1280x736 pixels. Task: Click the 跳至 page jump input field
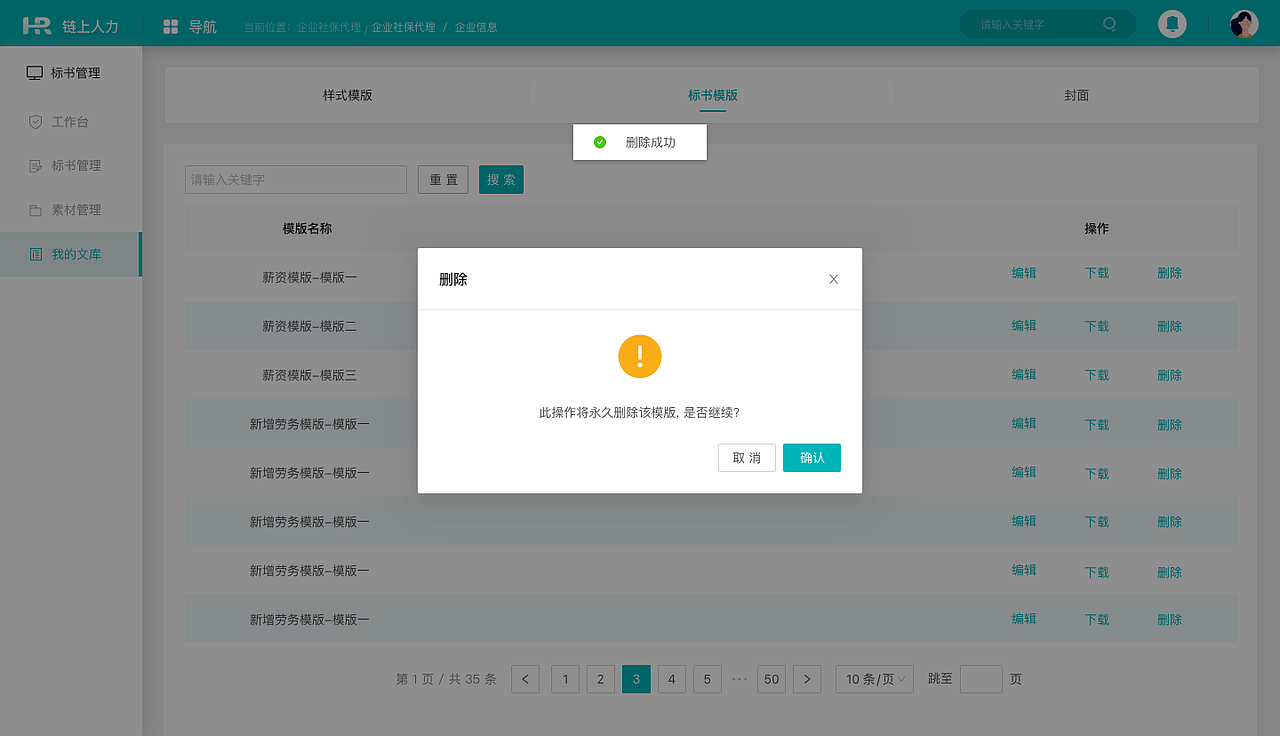click(x=981, y=679)
